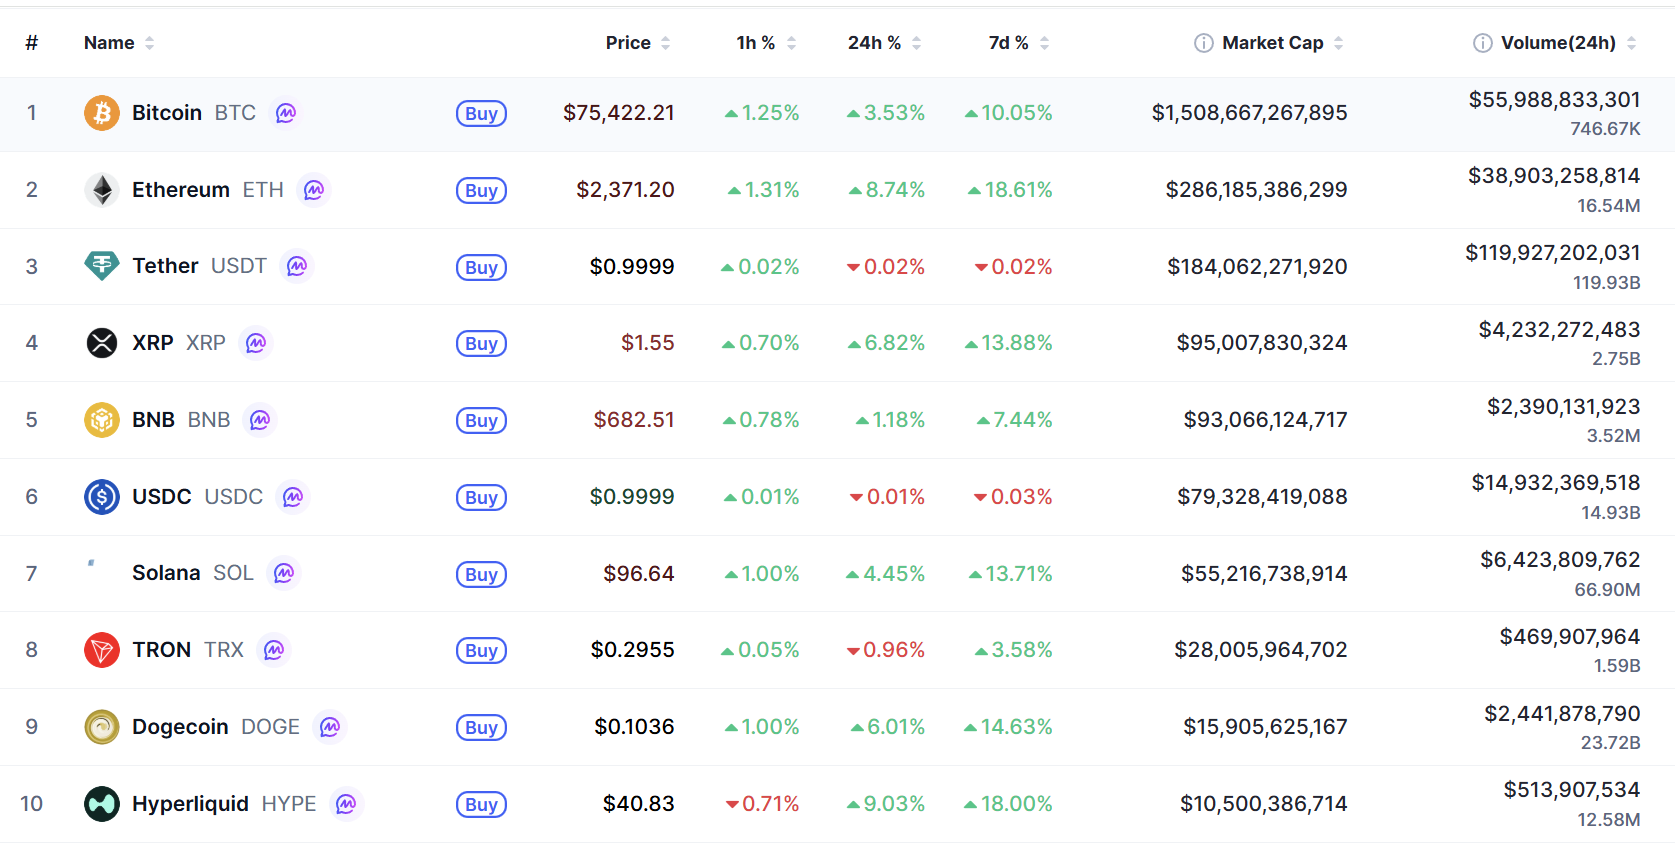The height and width of the screenshot is (851, 1675).
Task: Click the TRON coin logo
Action: tap(101, 650)
